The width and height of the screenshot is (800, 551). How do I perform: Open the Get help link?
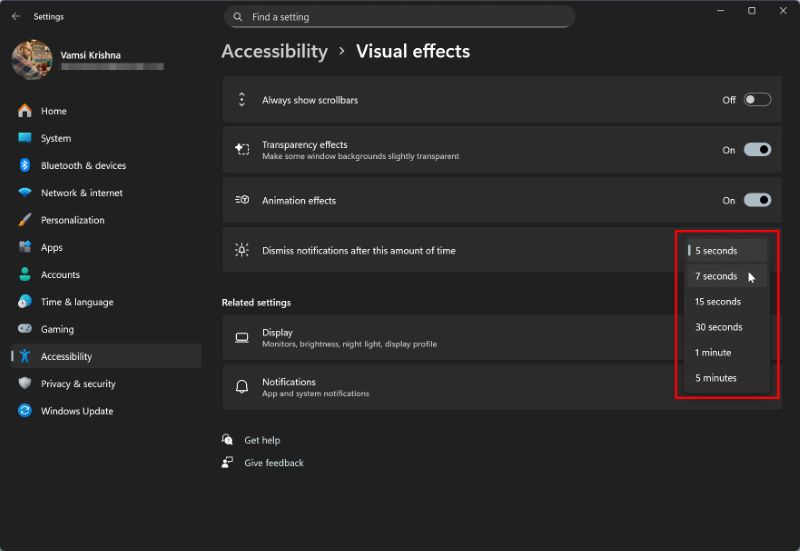pos(262,440)
